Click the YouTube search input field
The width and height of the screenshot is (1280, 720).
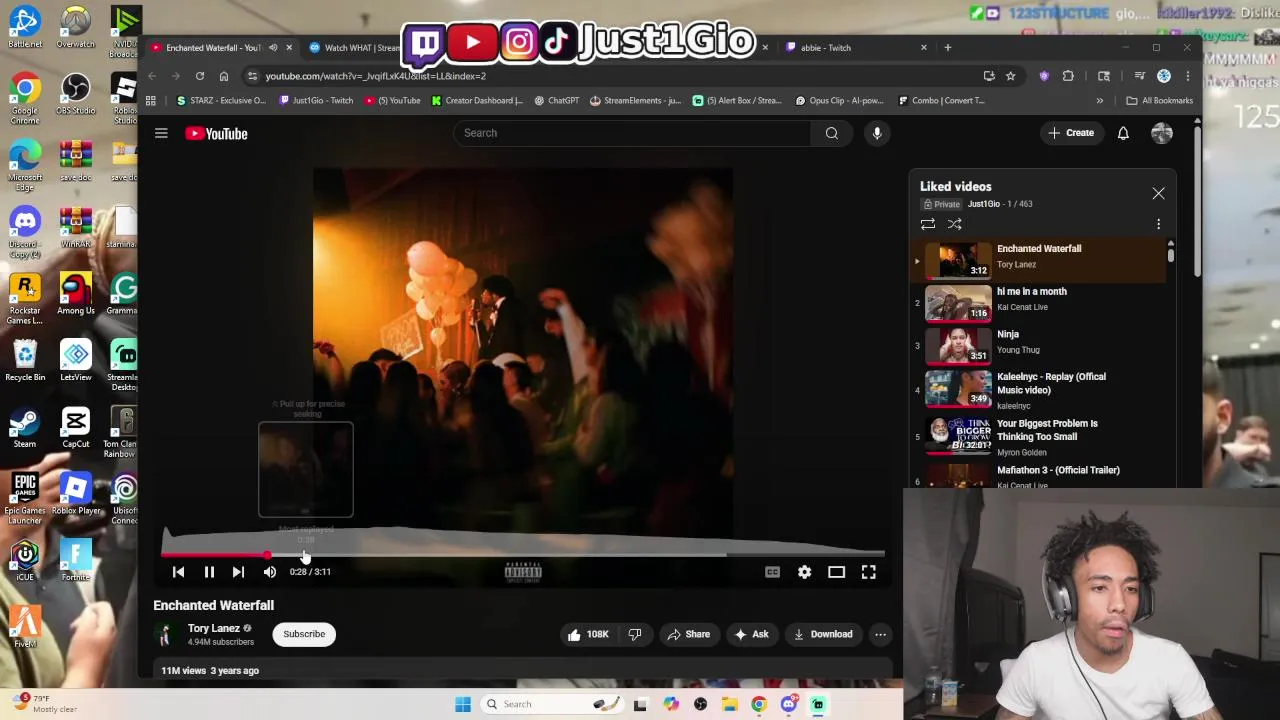(633, 133)
